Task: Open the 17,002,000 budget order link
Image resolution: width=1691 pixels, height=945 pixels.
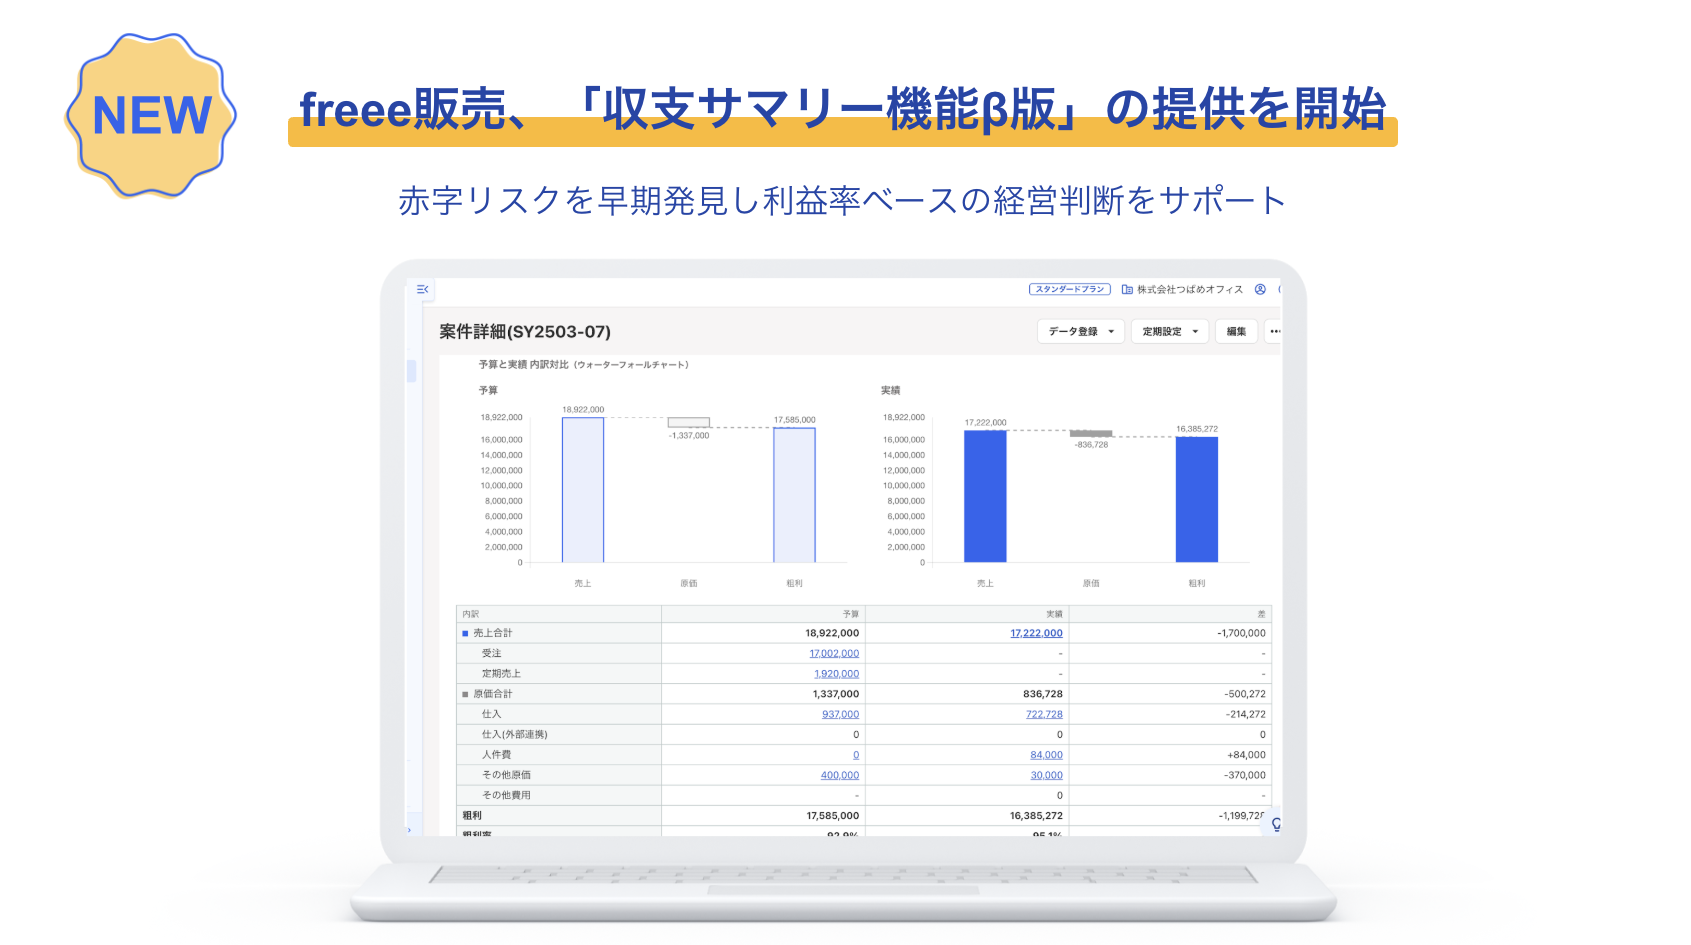Action: tap(834, 653)
